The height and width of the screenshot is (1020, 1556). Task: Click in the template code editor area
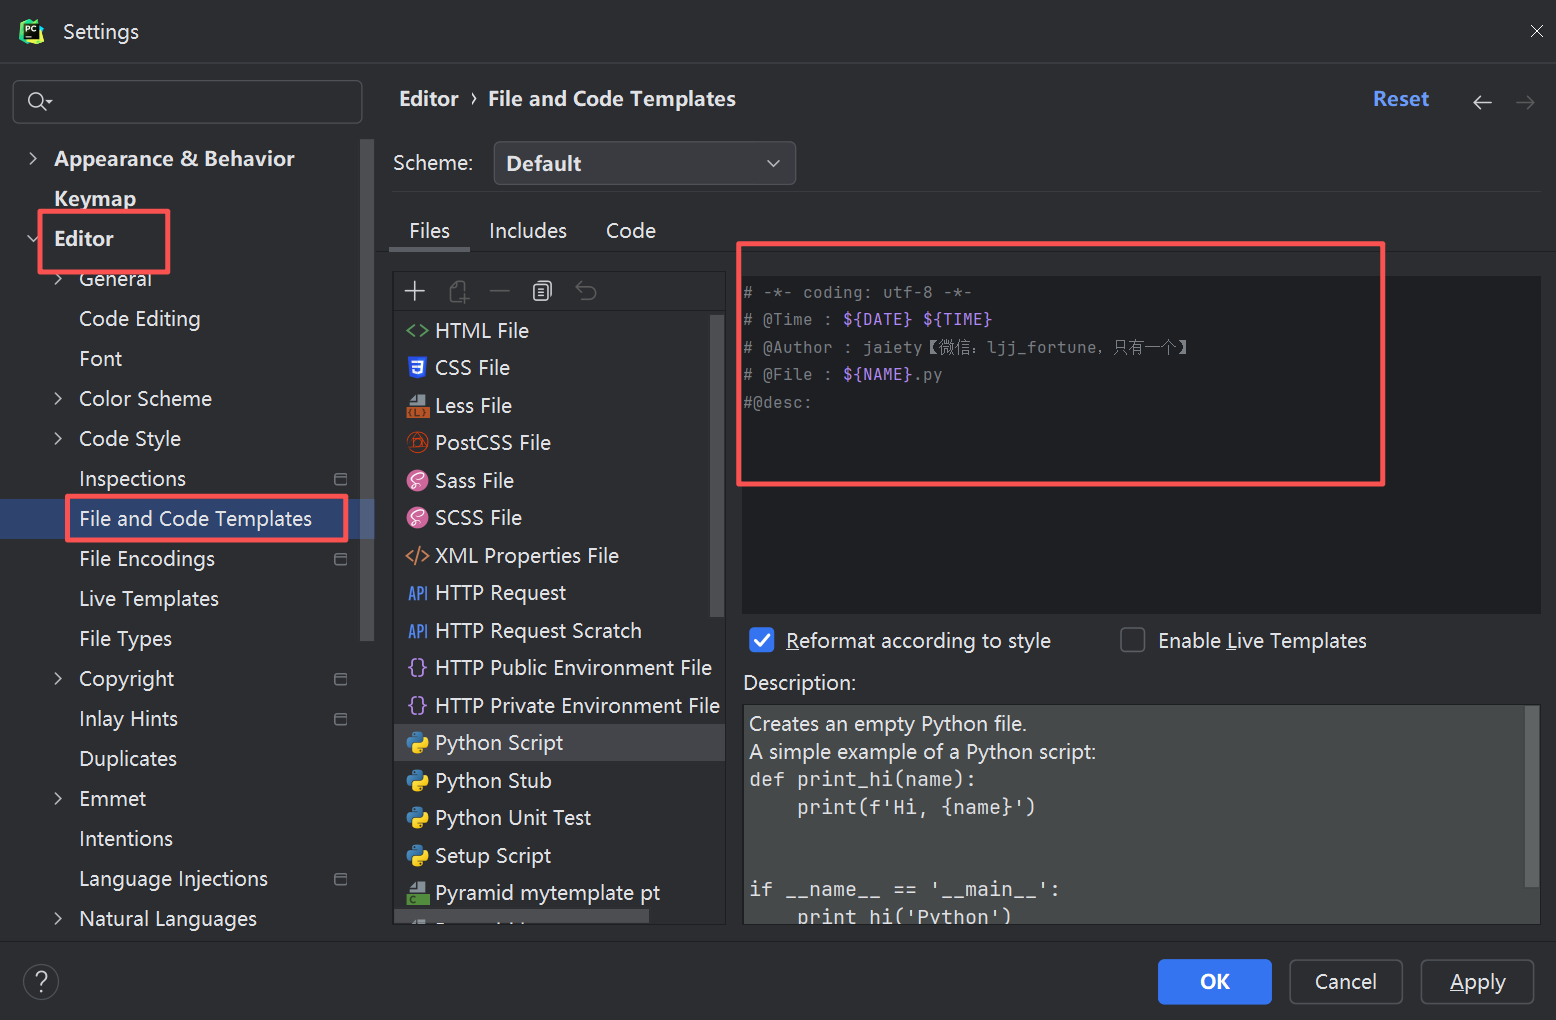click(1141, 445)
